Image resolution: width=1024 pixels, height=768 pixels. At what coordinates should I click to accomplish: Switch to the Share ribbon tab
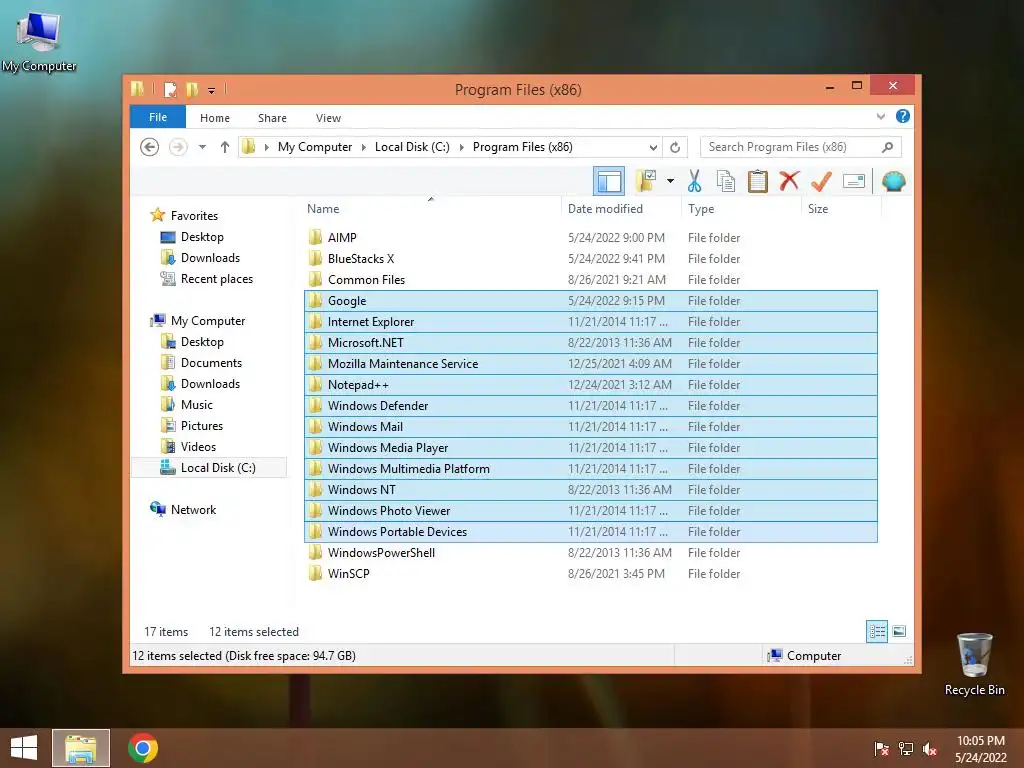click(272, 118)
